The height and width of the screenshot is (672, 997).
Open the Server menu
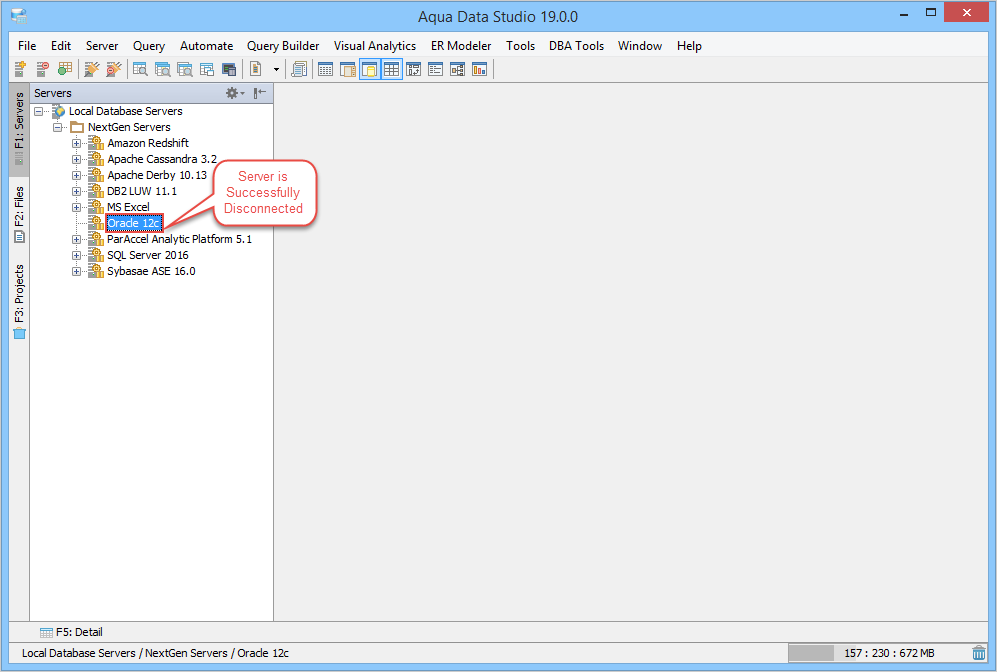pyautogui.click(x=102, y=46)
